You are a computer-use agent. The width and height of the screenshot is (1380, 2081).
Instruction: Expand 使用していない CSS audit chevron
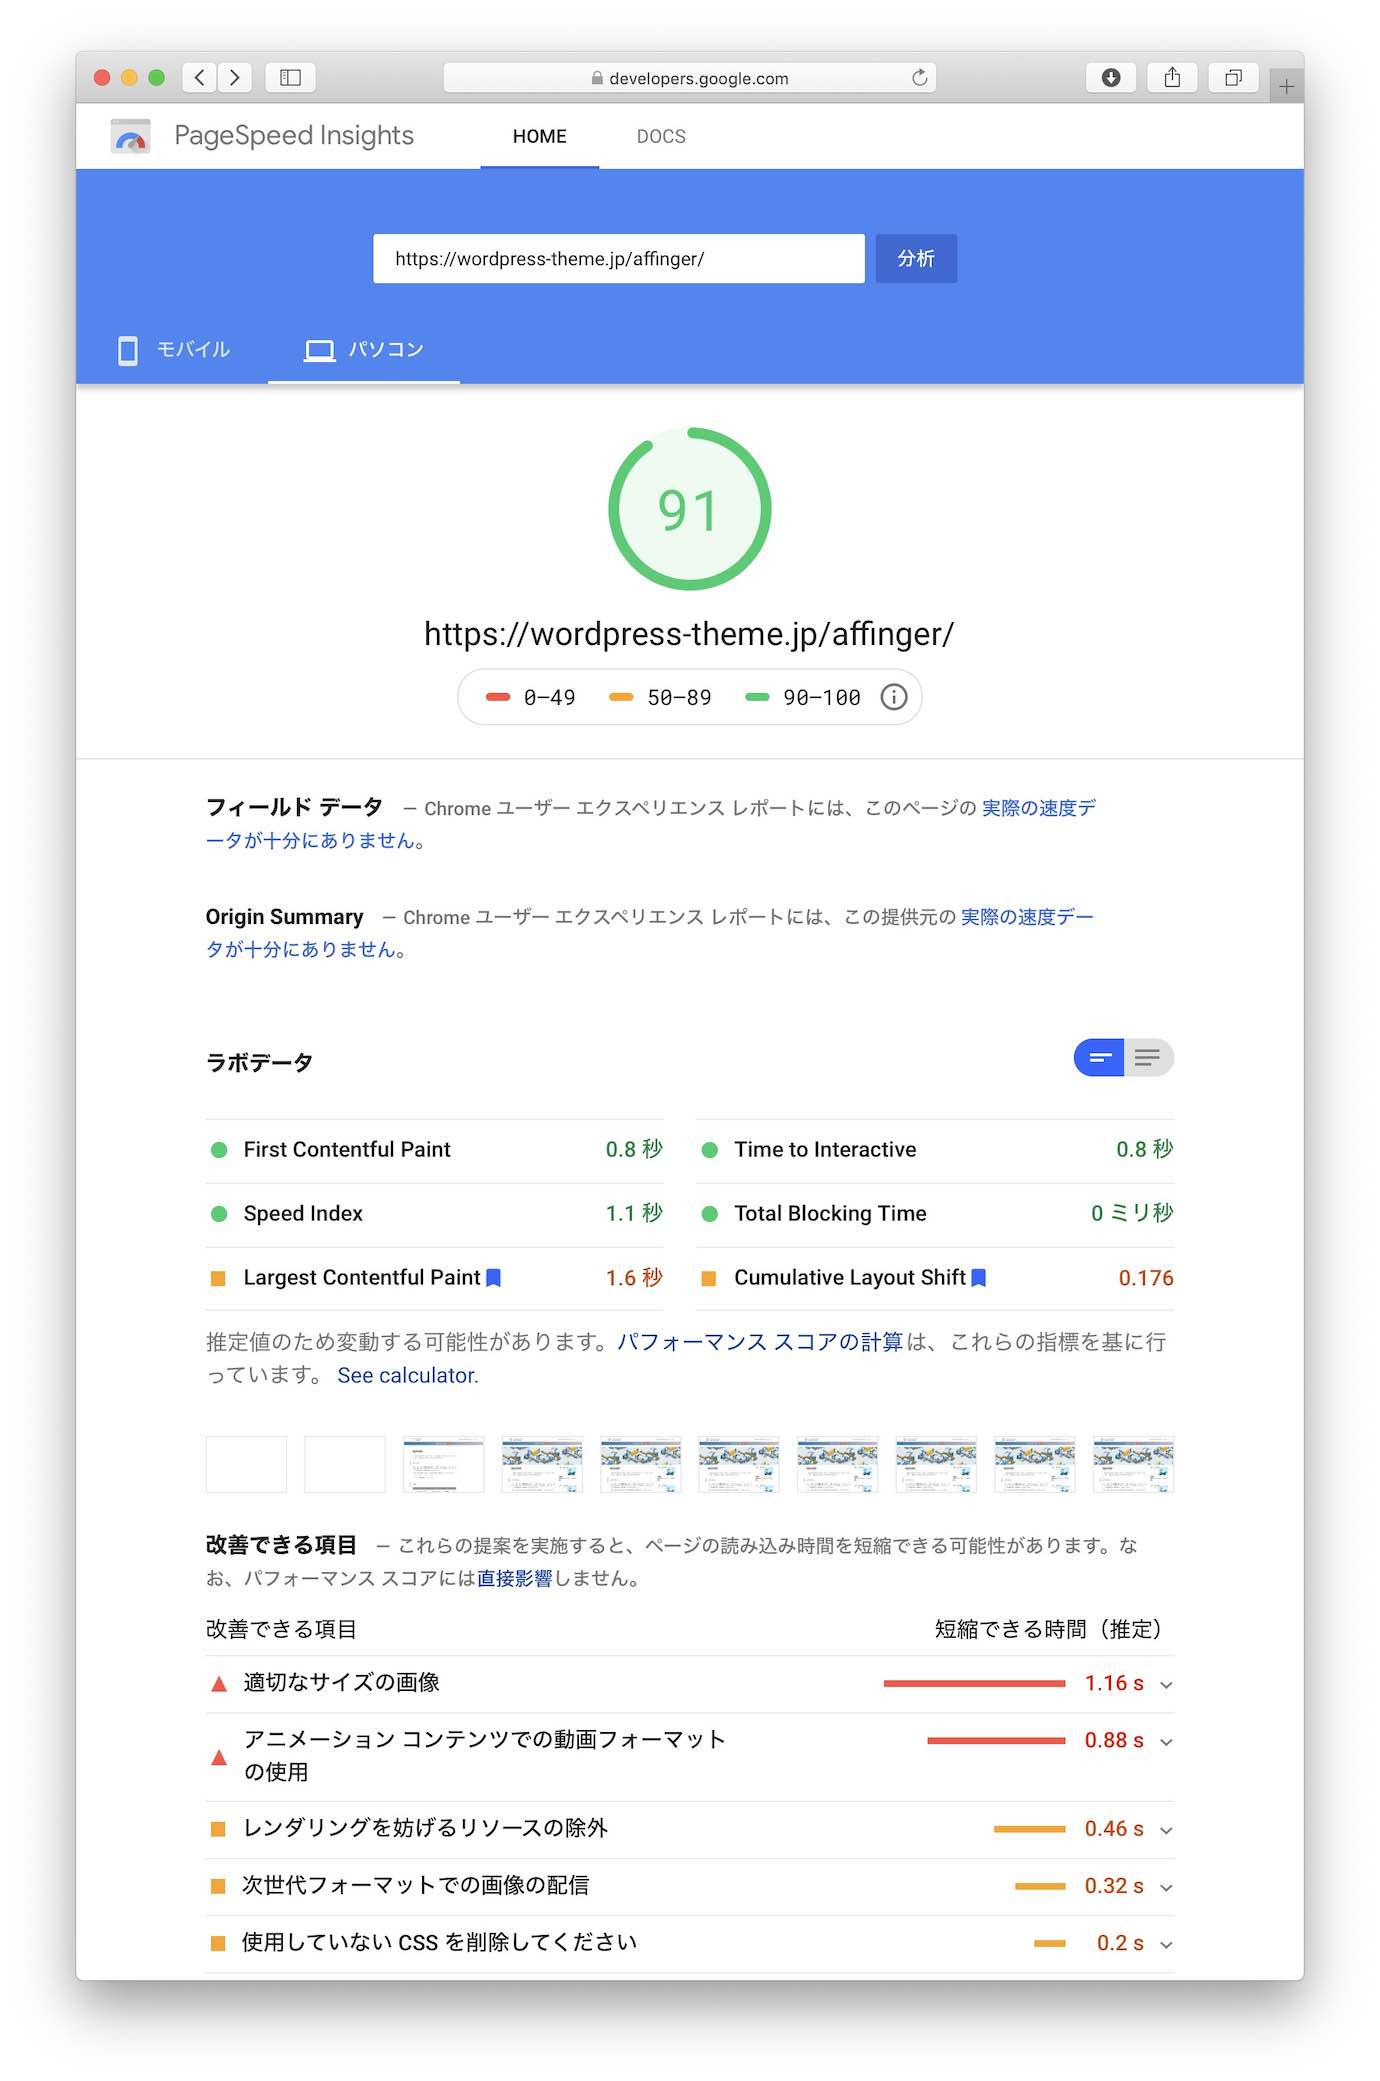coord(1166,1944)
